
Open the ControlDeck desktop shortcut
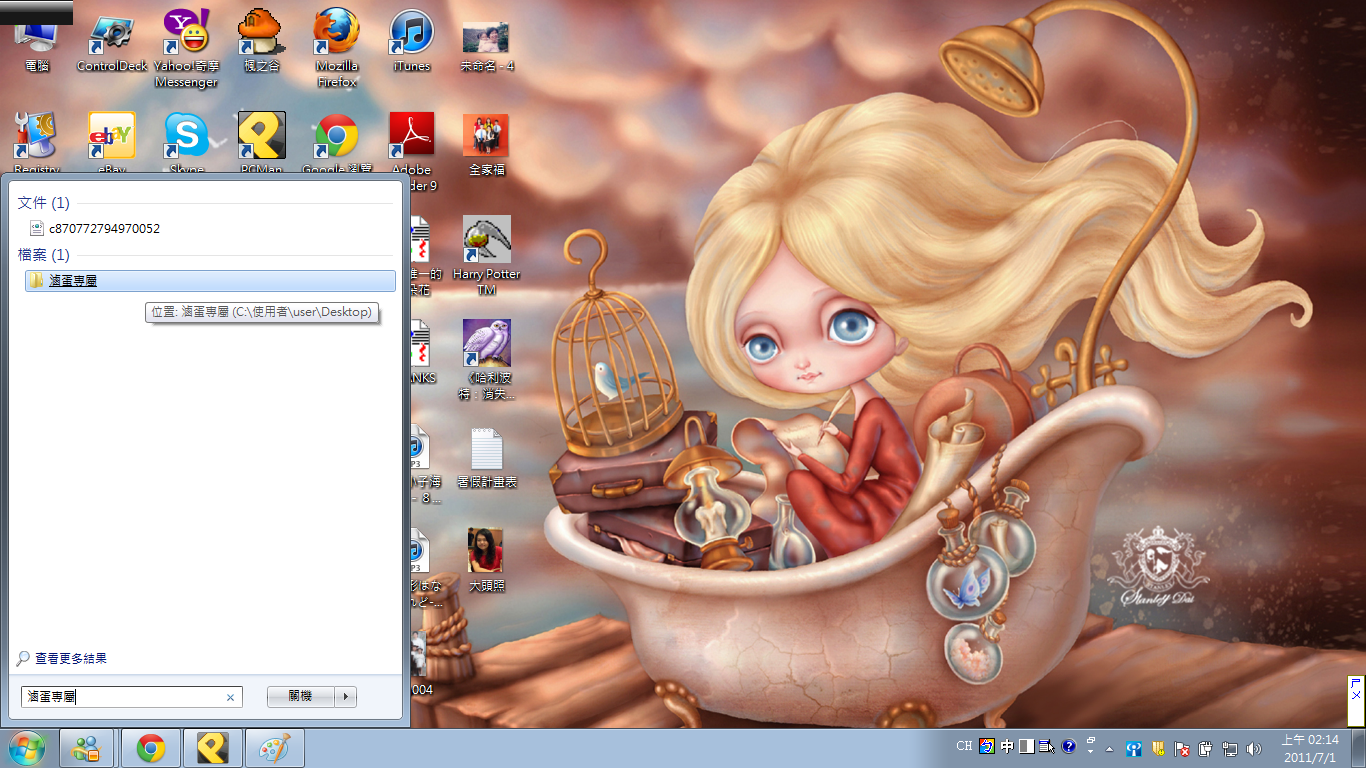[111, 42]
